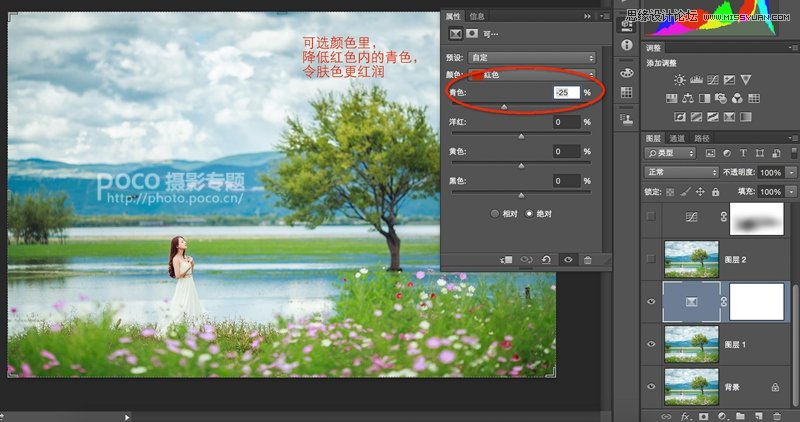Filter layers by pixel layers
The width and height of the screenshot is (800, 422).
coord(710,153)
